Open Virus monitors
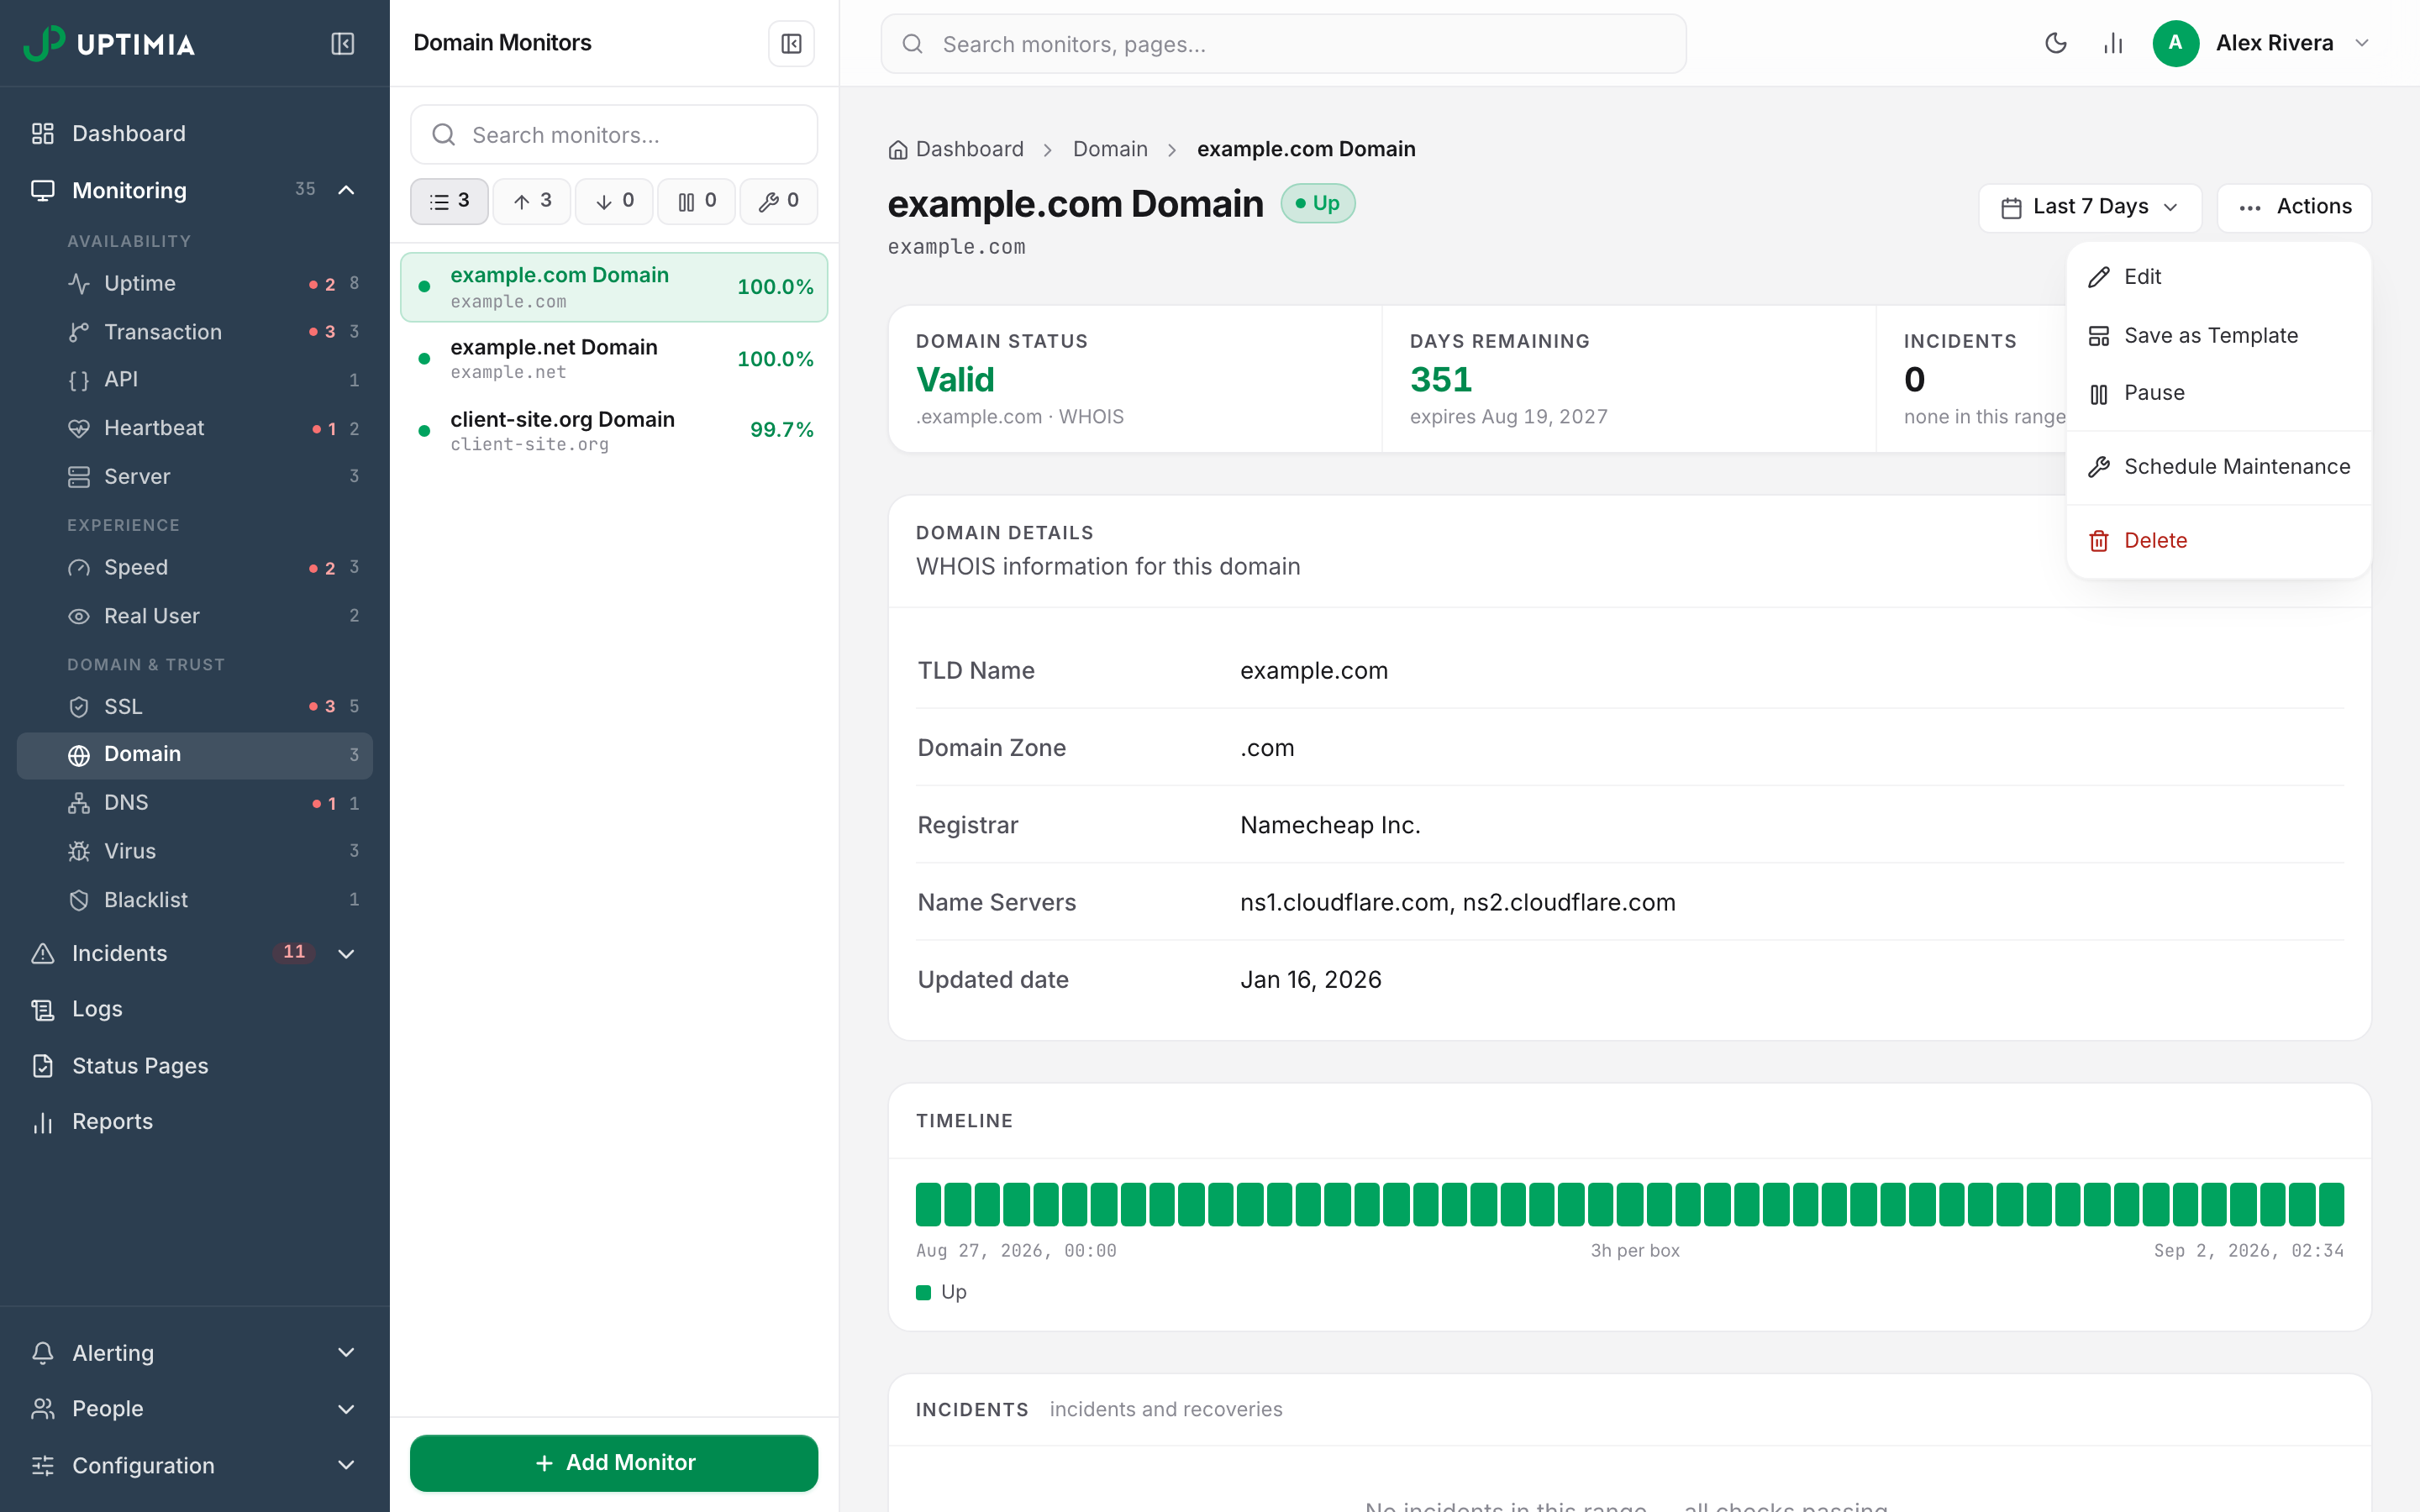Image resolution: width=2420 pixels, height=1512 pixels. point(195,851)
